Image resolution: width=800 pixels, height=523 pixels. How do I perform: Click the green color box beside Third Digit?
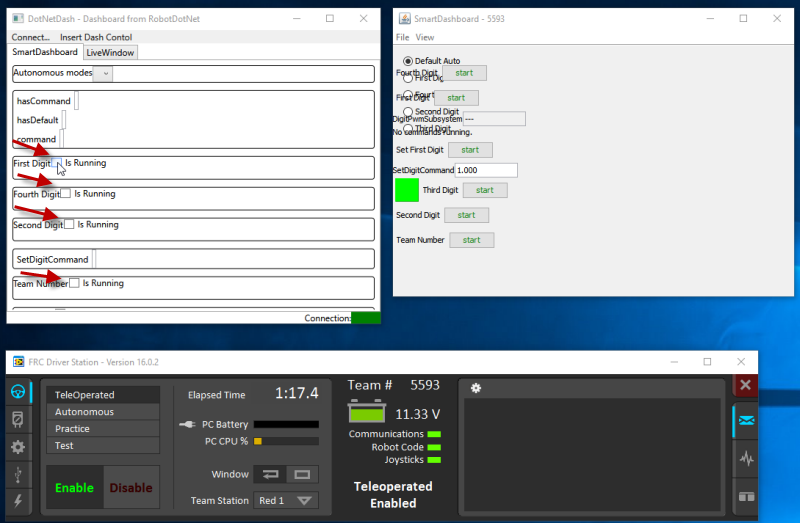click(407, 190)
